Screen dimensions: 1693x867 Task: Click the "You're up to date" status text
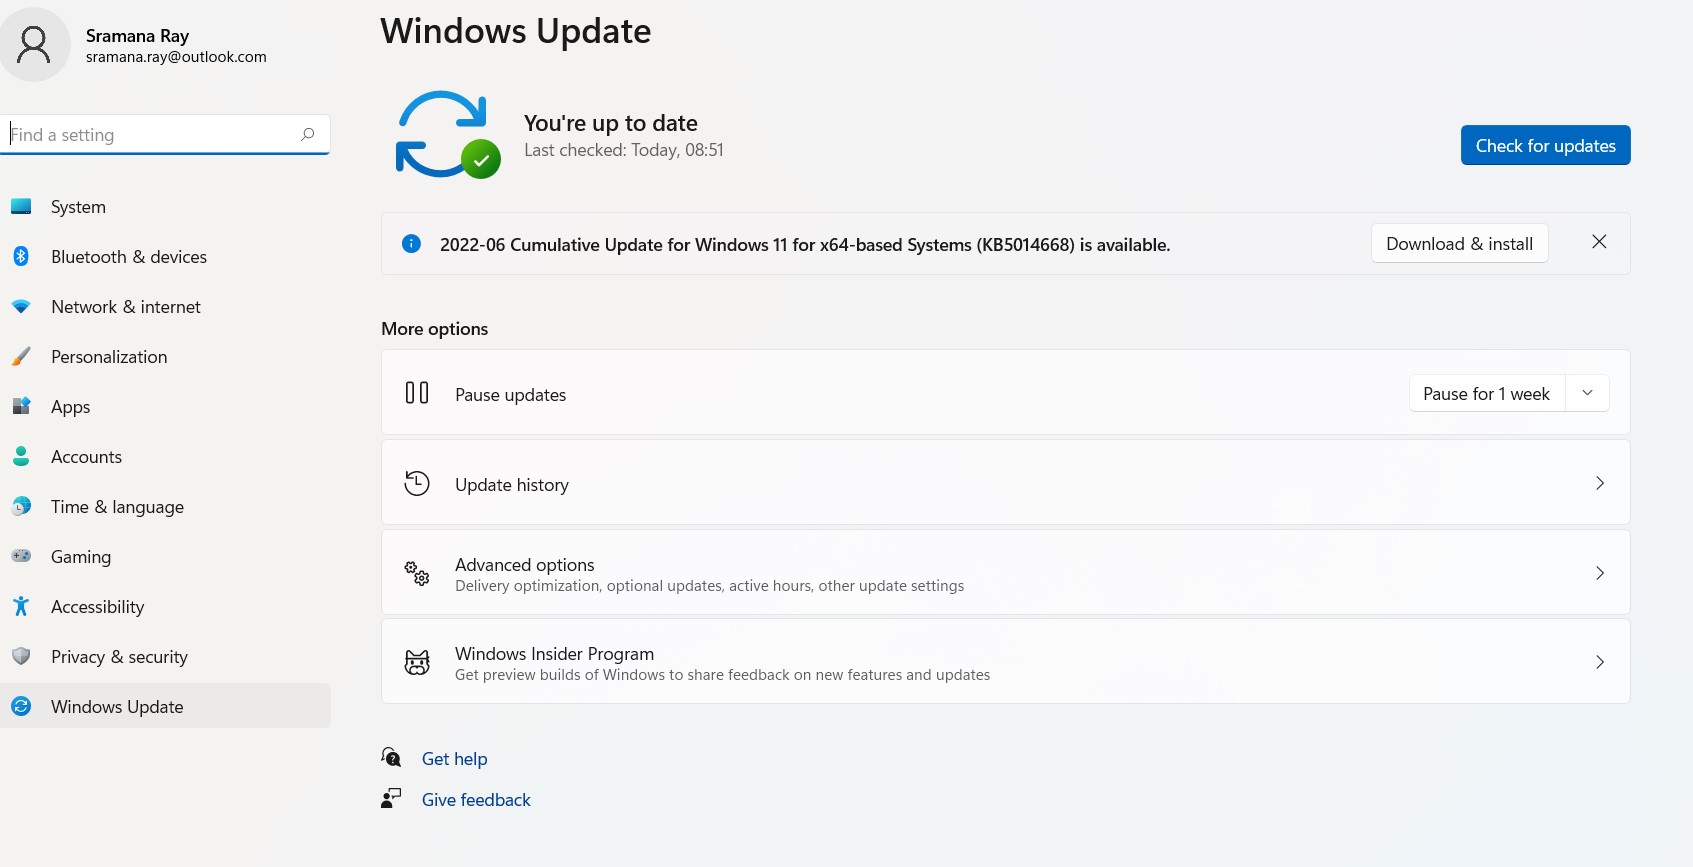pos(611,123)
